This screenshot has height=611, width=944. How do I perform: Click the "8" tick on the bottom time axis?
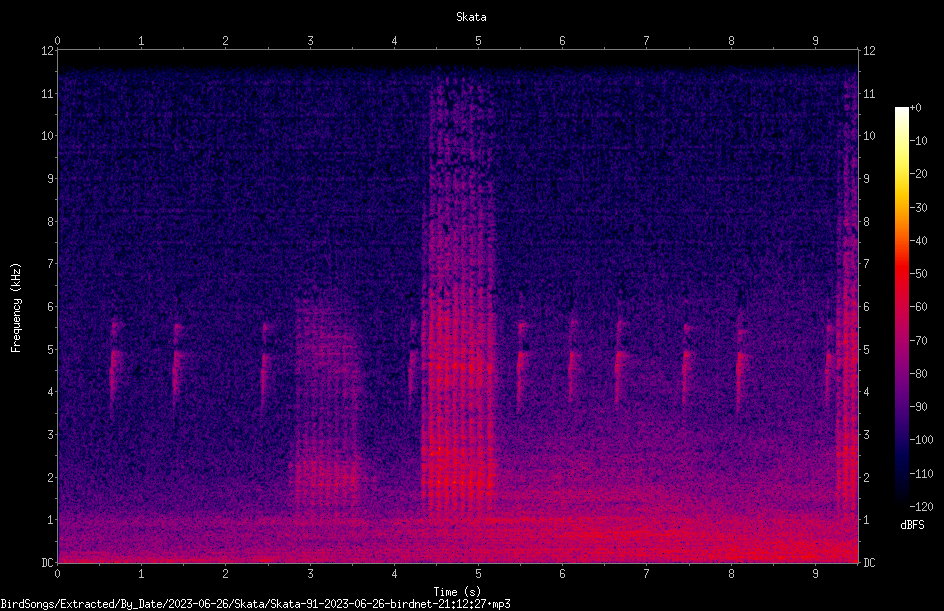coord(731,574)
